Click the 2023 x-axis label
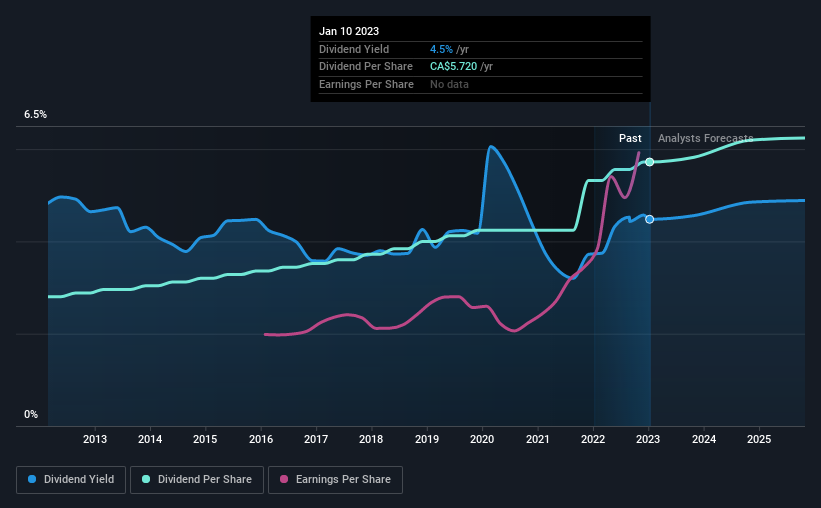This screenshot has height=508, width=821. [x=648, y=439]
